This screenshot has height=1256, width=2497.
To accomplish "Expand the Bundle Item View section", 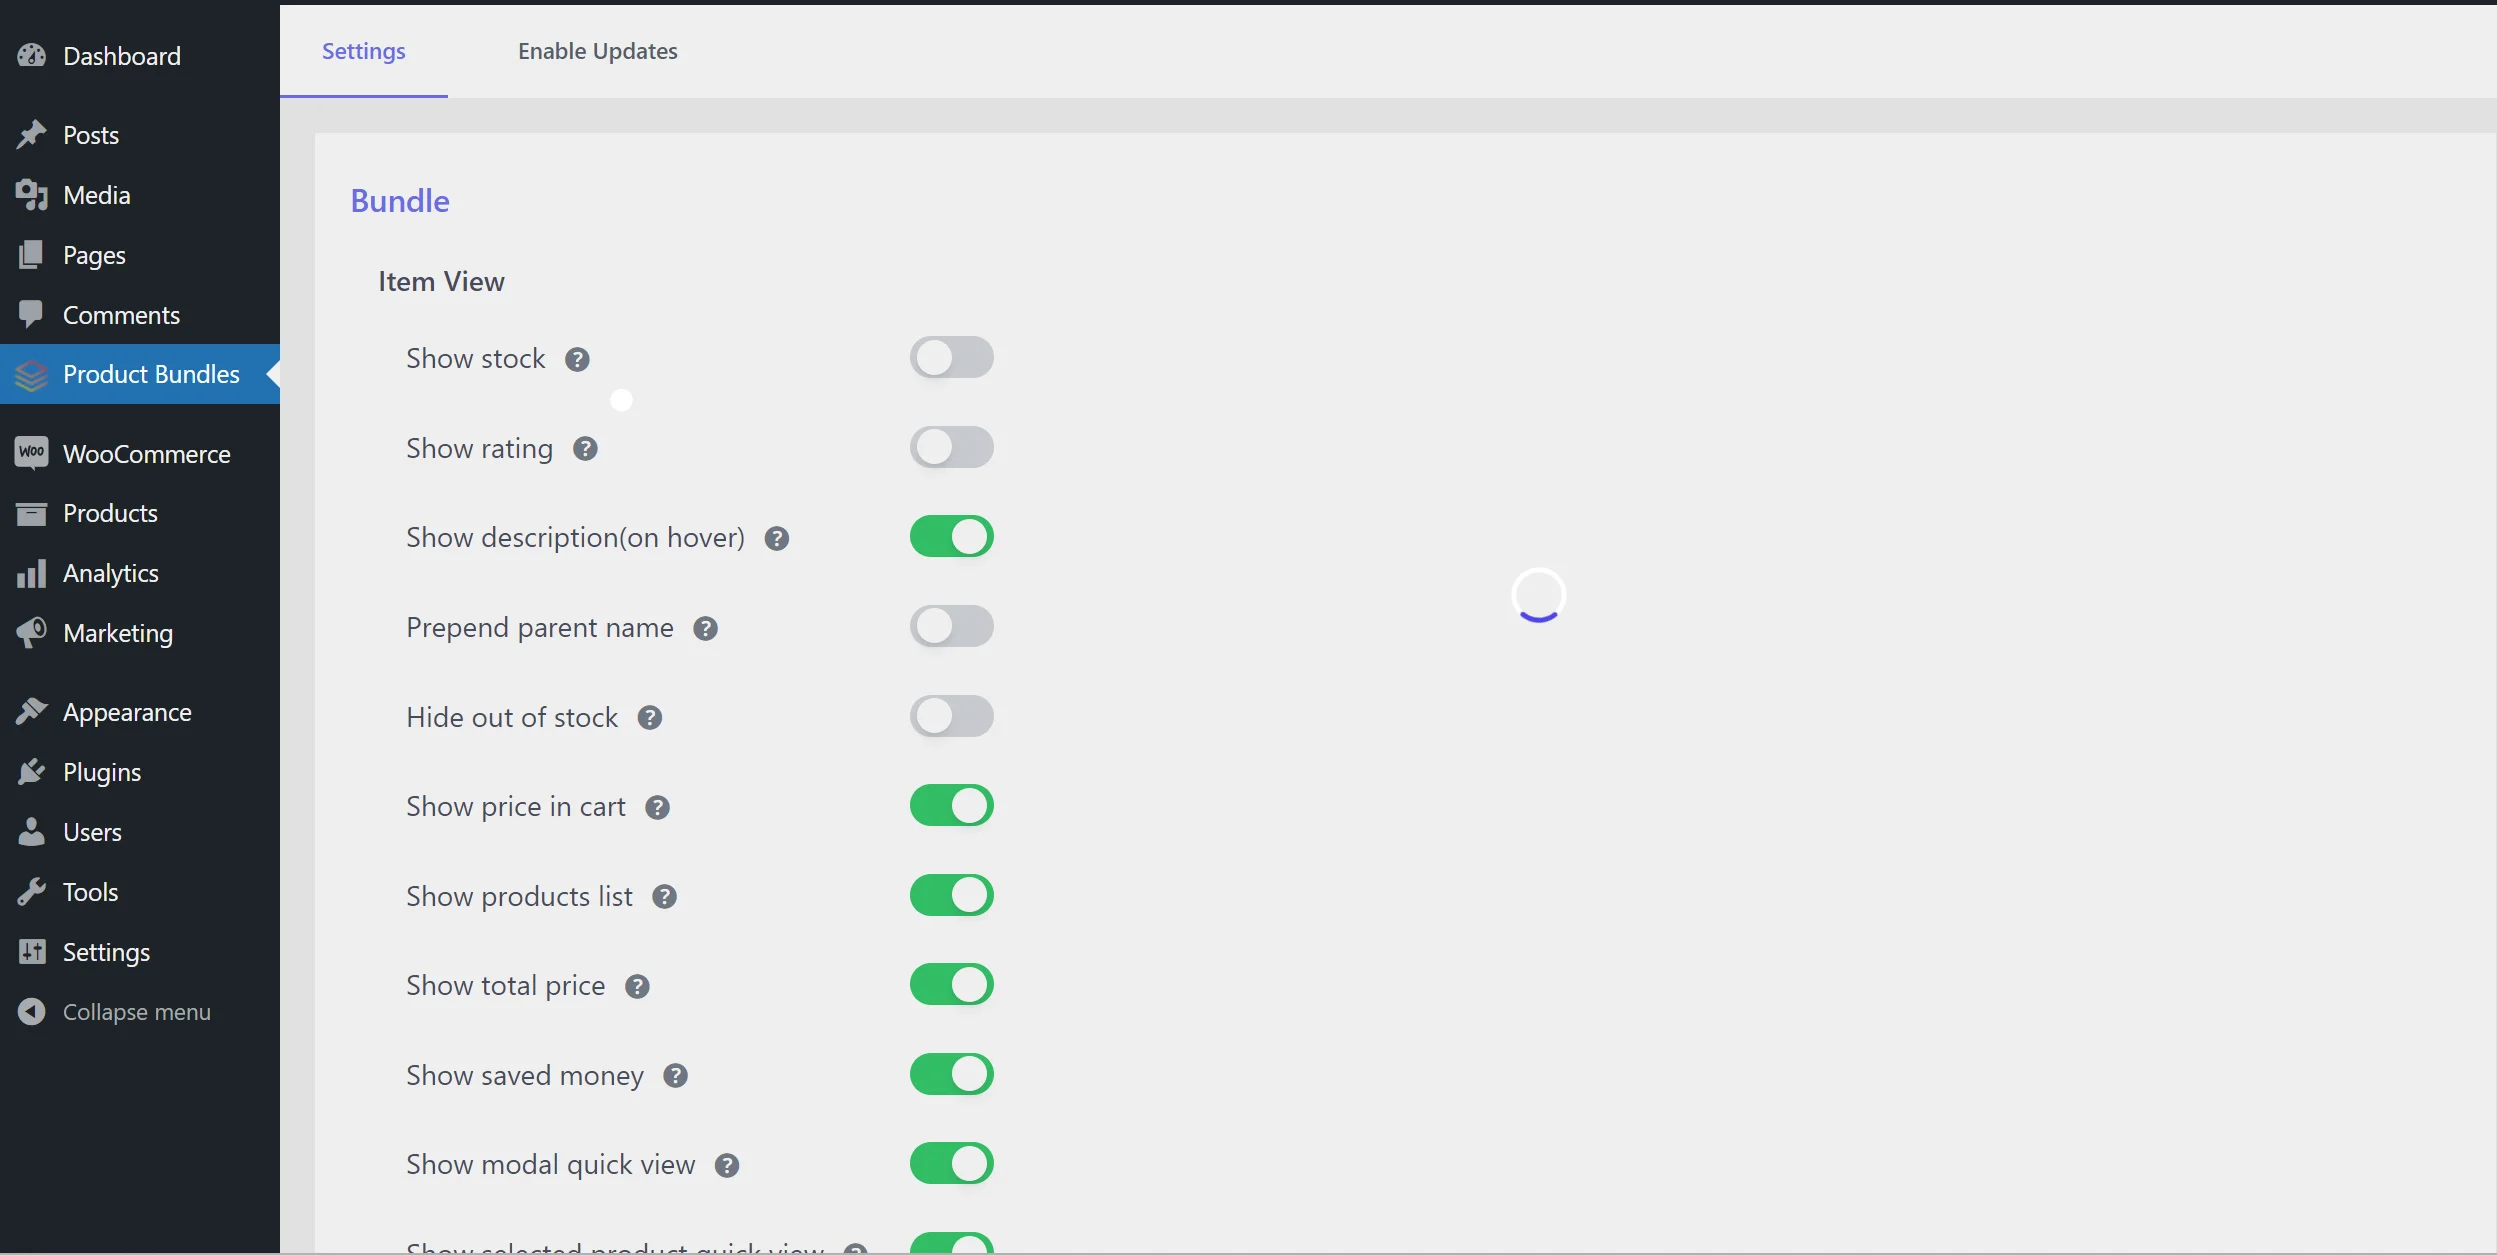I will click(442, 280).
